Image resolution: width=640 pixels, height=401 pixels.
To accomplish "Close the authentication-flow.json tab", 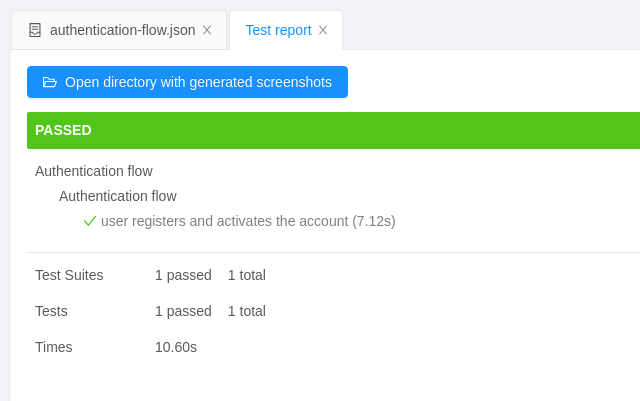I will coord(207,30).
